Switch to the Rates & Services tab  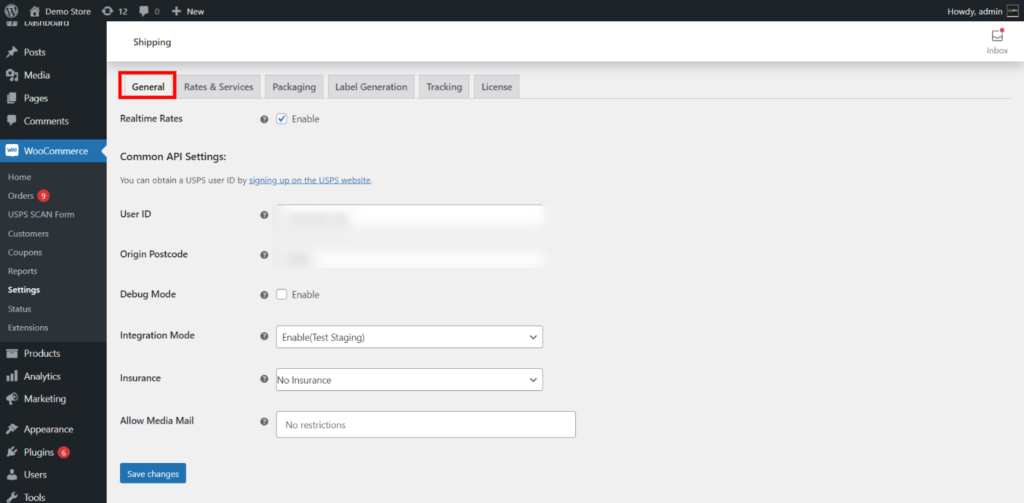[x=218, y=87]
